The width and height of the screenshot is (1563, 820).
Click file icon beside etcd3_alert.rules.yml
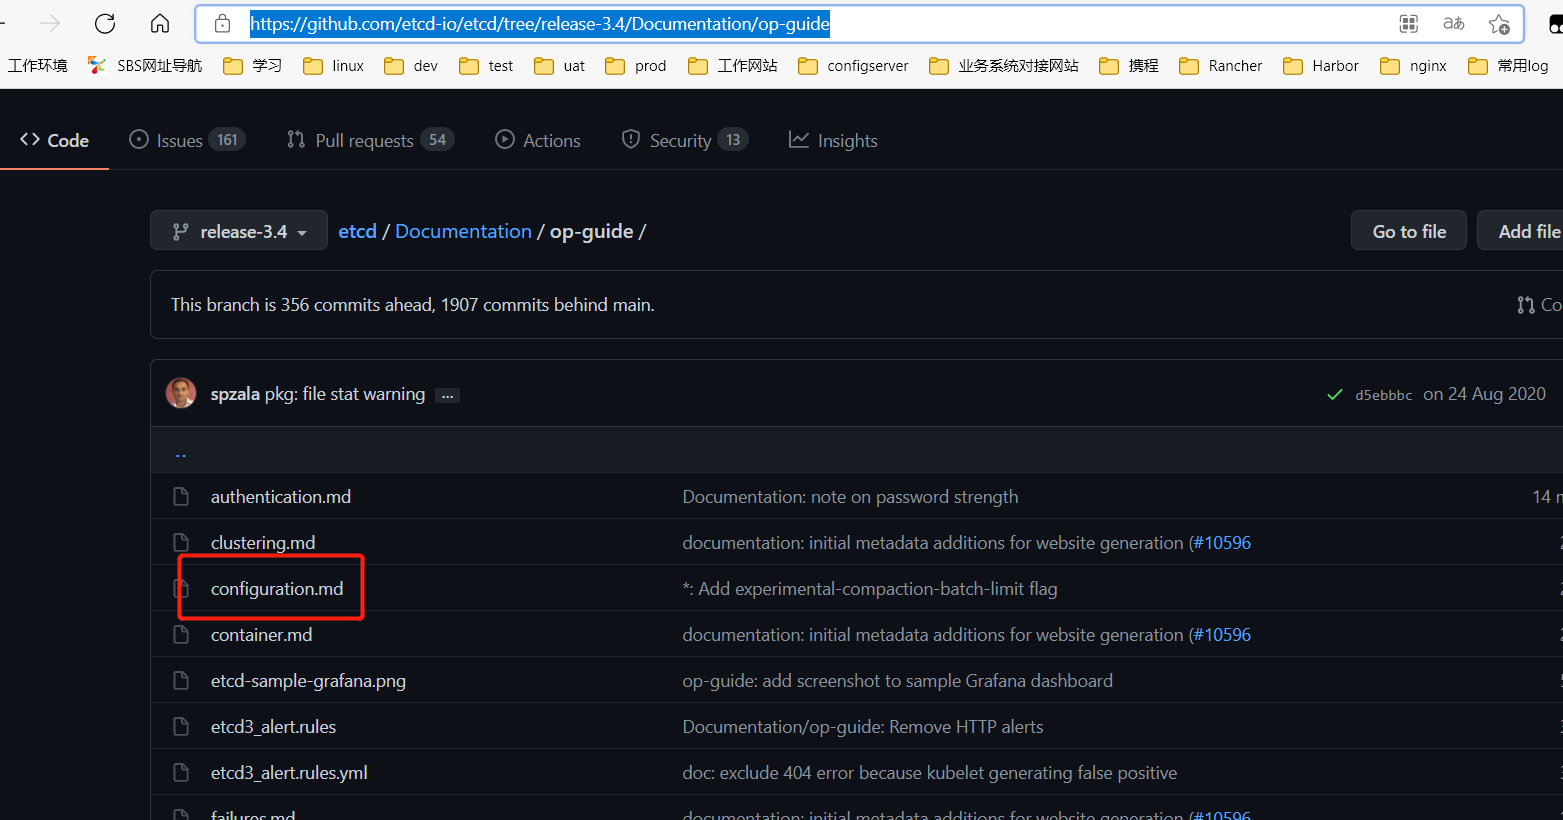coord(181,773)
